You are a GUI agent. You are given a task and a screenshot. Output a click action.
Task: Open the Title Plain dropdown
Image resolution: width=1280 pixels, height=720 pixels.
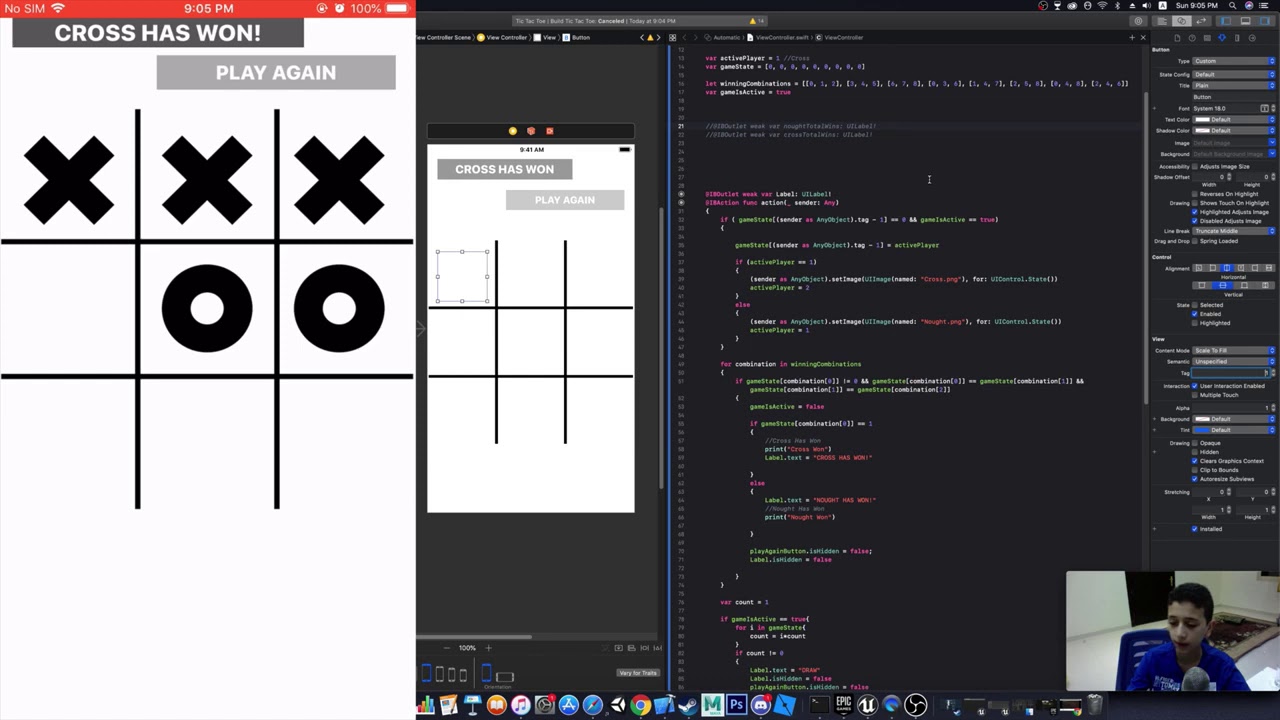(x=1234, y=86)
